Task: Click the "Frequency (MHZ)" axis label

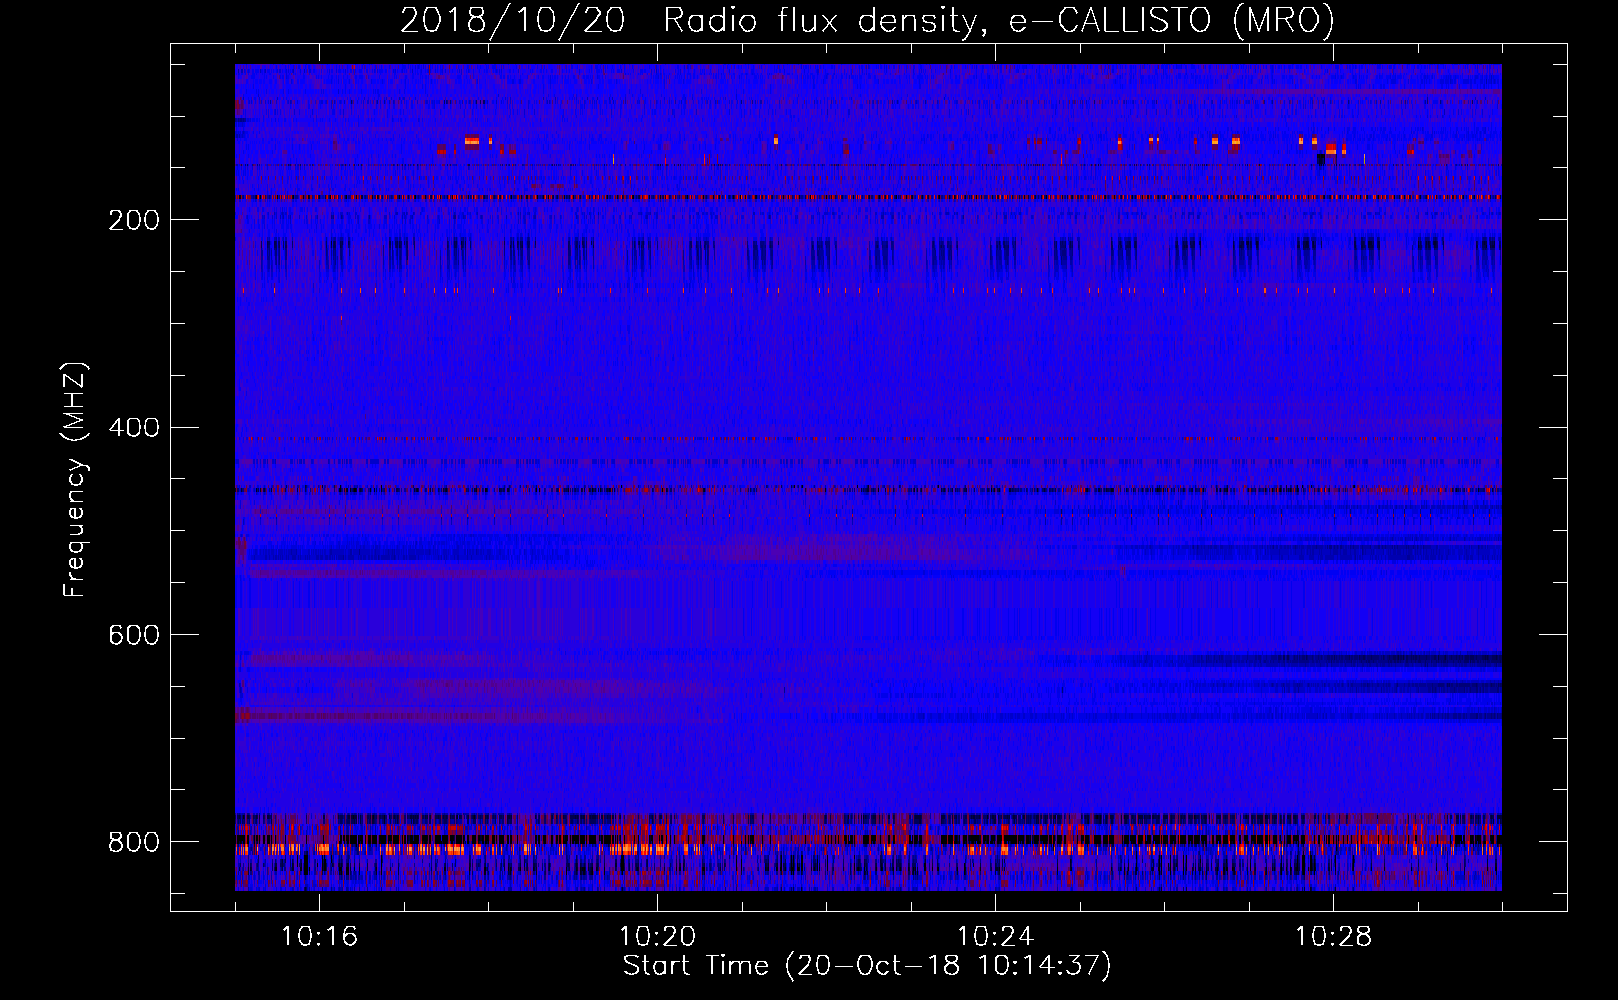Action: pyautogui.click(x=74, y=480)
